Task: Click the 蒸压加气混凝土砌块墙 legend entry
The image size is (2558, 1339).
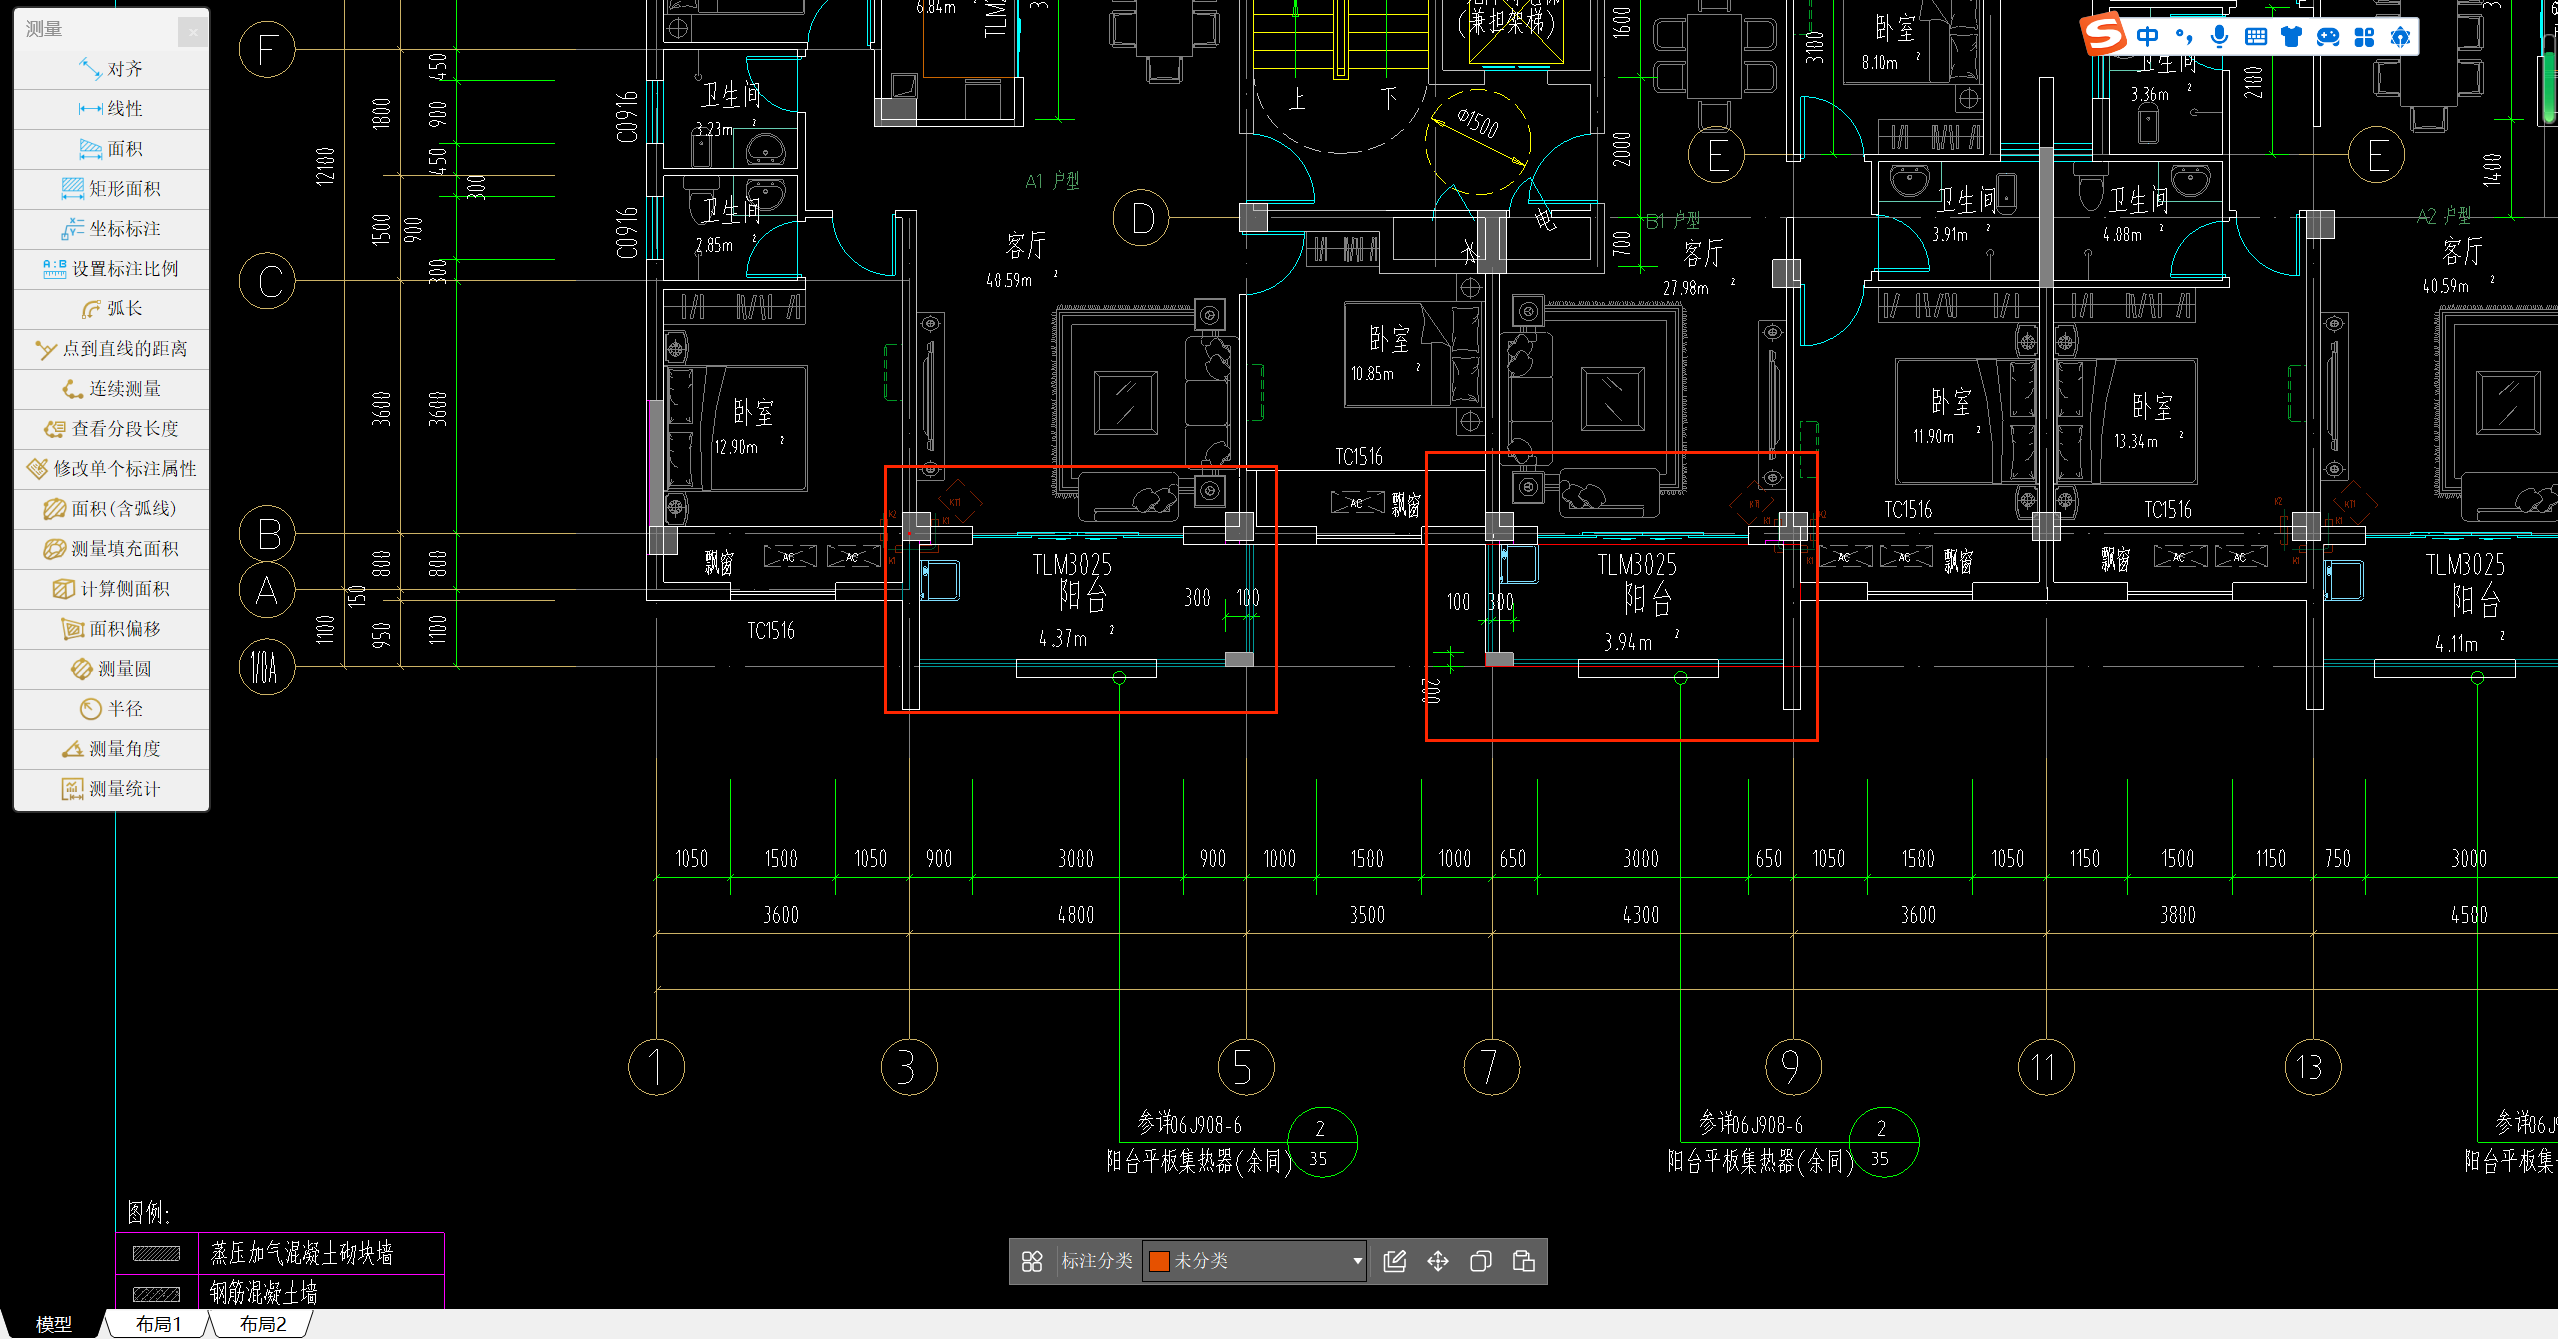Action: 302,1253
